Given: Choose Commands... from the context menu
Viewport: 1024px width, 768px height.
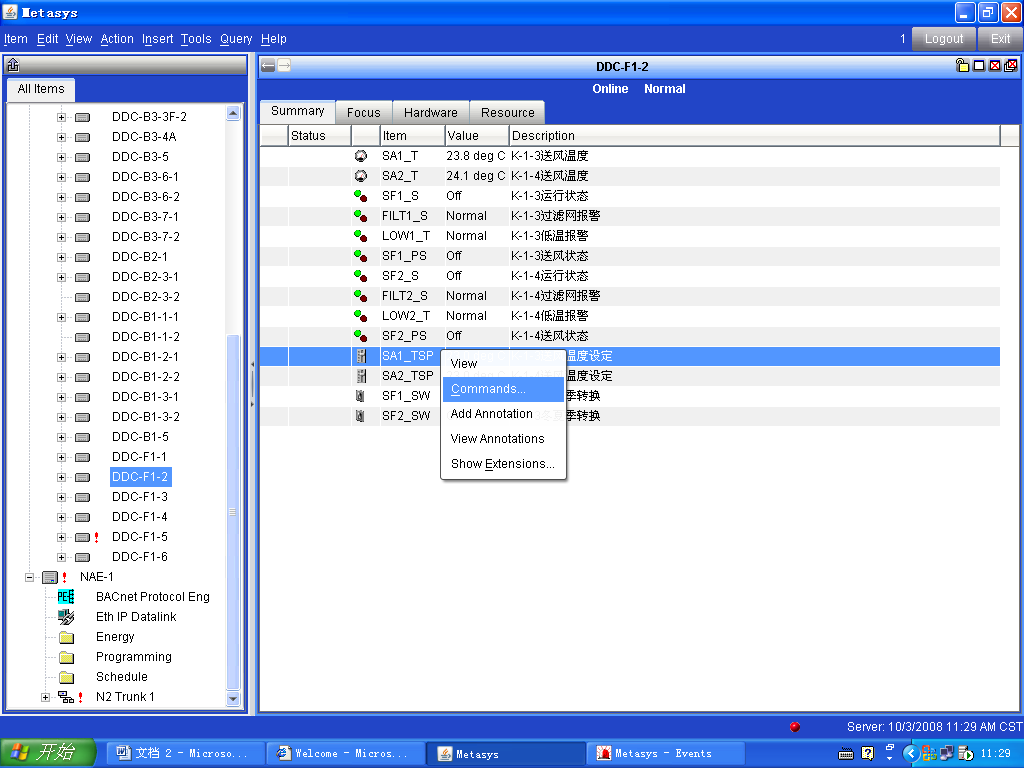Looking at the screenshot, I should [x=488, y=389].
